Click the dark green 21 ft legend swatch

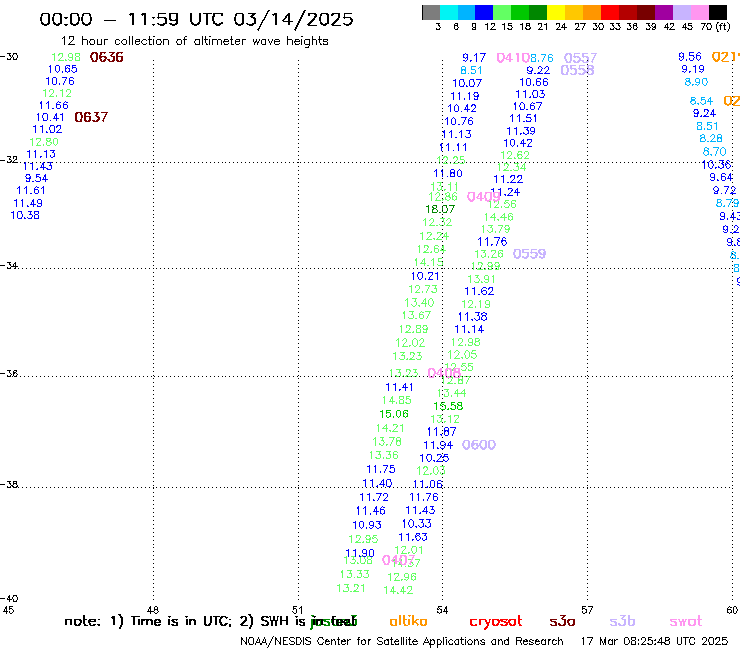tap(538, 12)
